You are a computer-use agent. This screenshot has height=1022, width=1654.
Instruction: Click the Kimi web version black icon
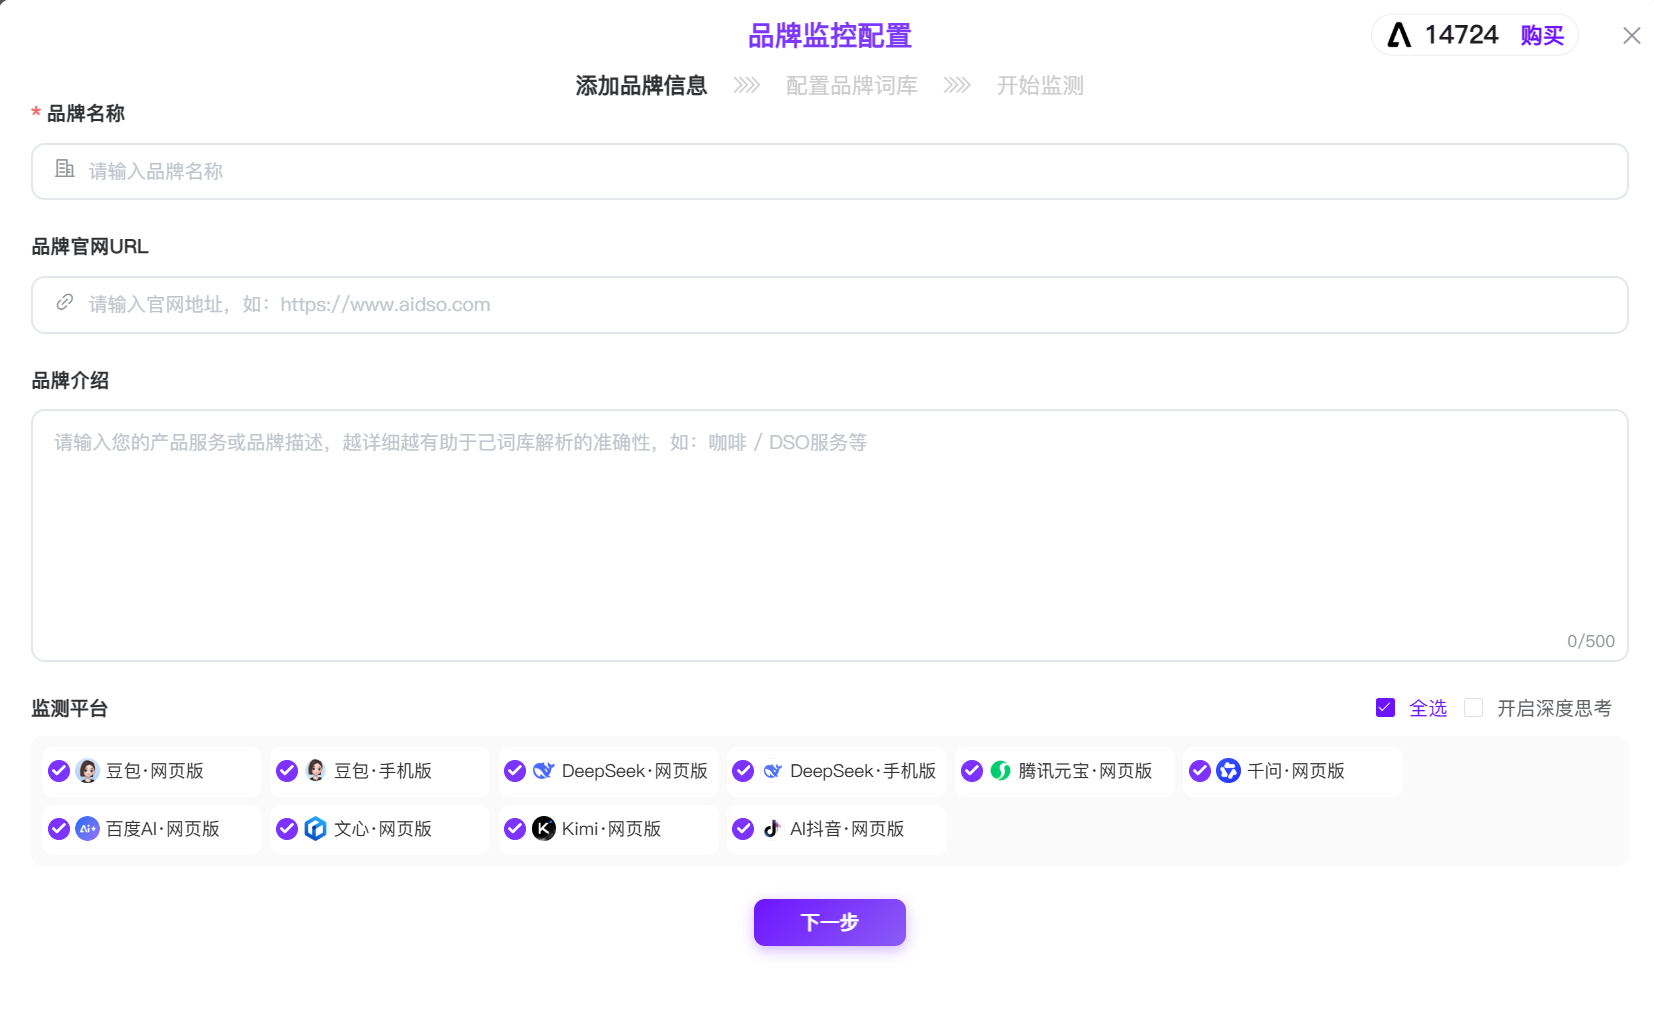pyautogui.click(x=543, y=829)
